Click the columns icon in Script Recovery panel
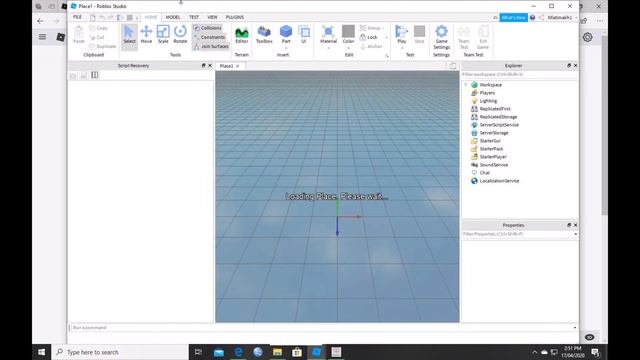This screenshot has height=360, width=640. click(95, 75)
